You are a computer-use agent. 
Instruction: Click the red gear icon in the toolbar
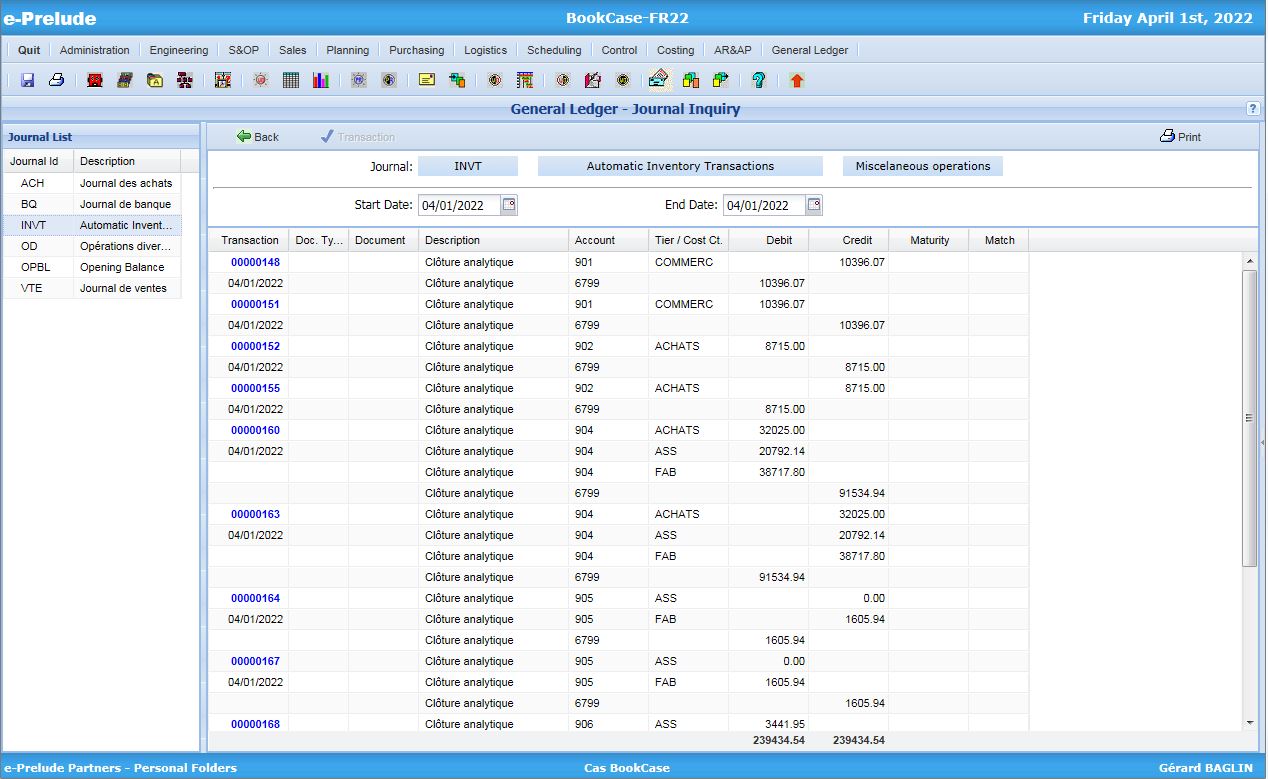click(260, 79)
